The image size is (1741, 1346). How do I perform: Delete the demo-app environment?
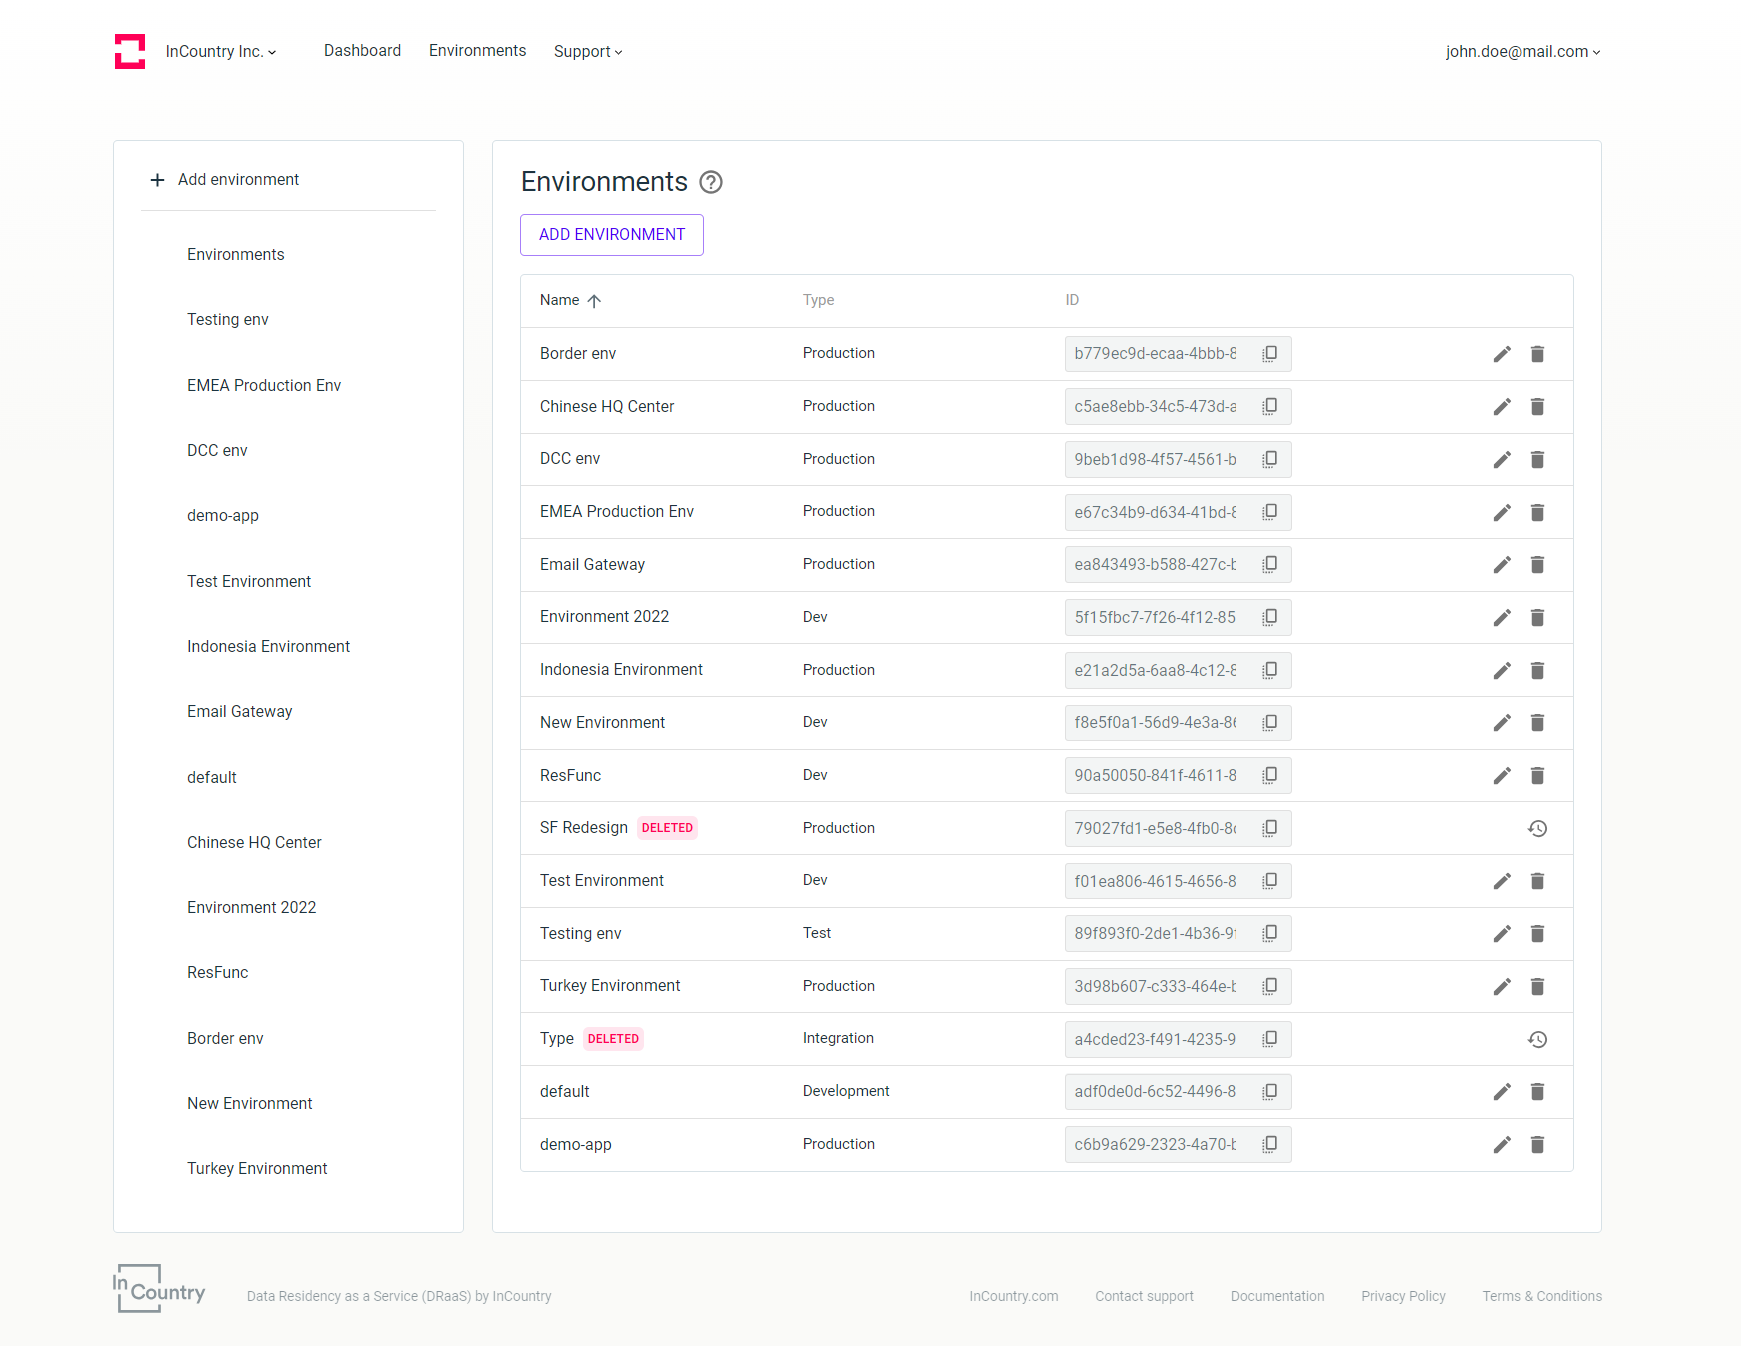tap(1538, 1145)
